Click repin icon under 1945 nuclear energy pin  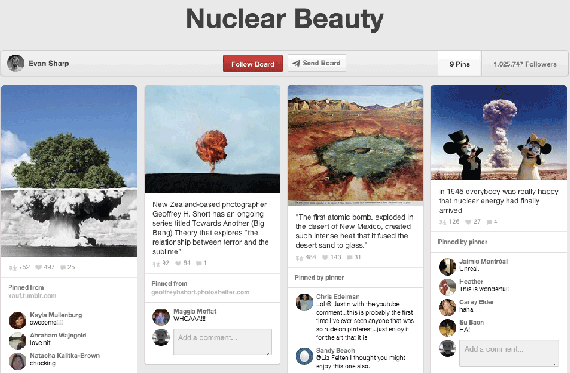tap(442, 222)
